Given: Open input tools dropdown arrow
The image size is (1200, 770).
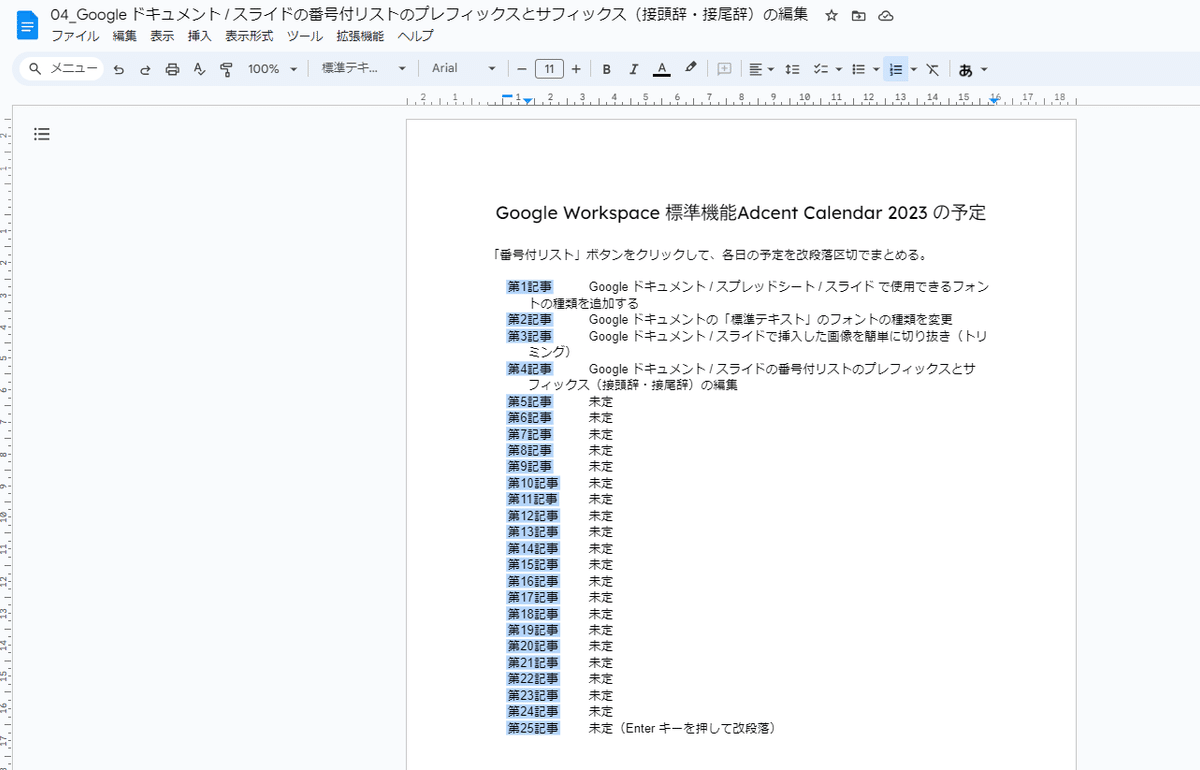Looking at the screenshot, I should coord(984,69).
